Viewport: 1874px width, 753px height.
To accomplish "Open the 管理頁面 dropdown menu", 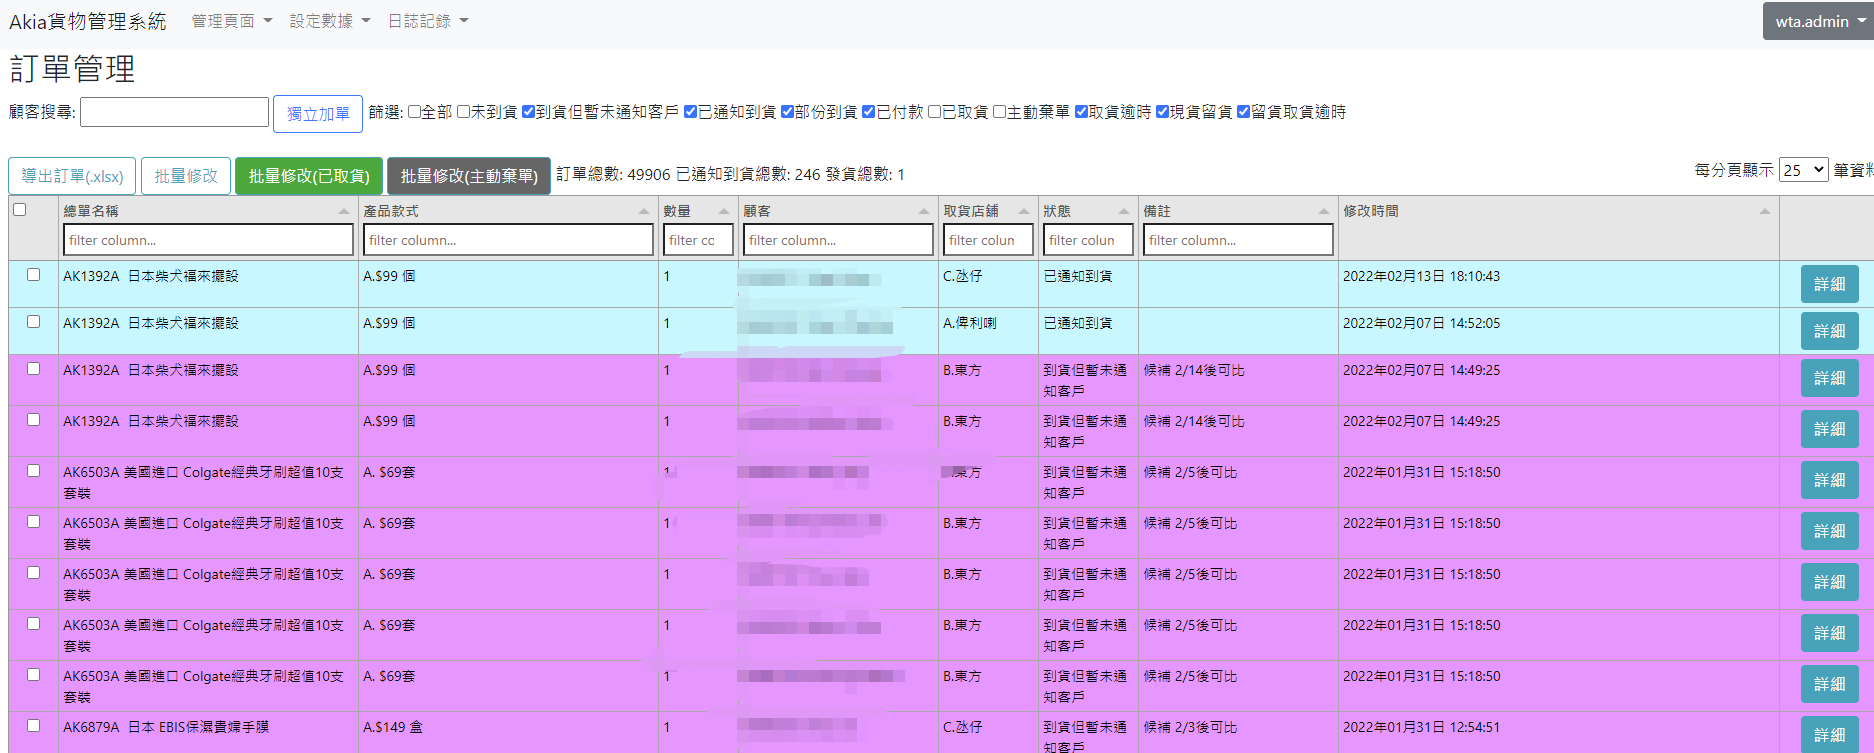I will 231,21.
